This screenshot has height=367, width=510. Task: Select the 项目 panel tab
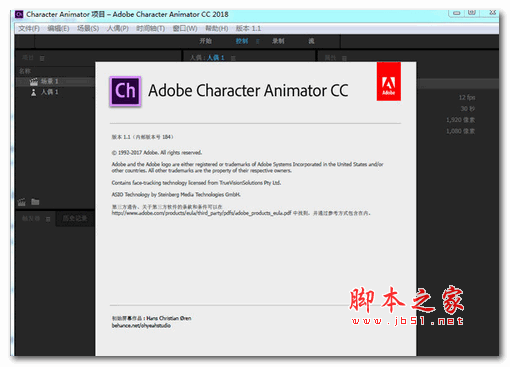coord(28,58)
